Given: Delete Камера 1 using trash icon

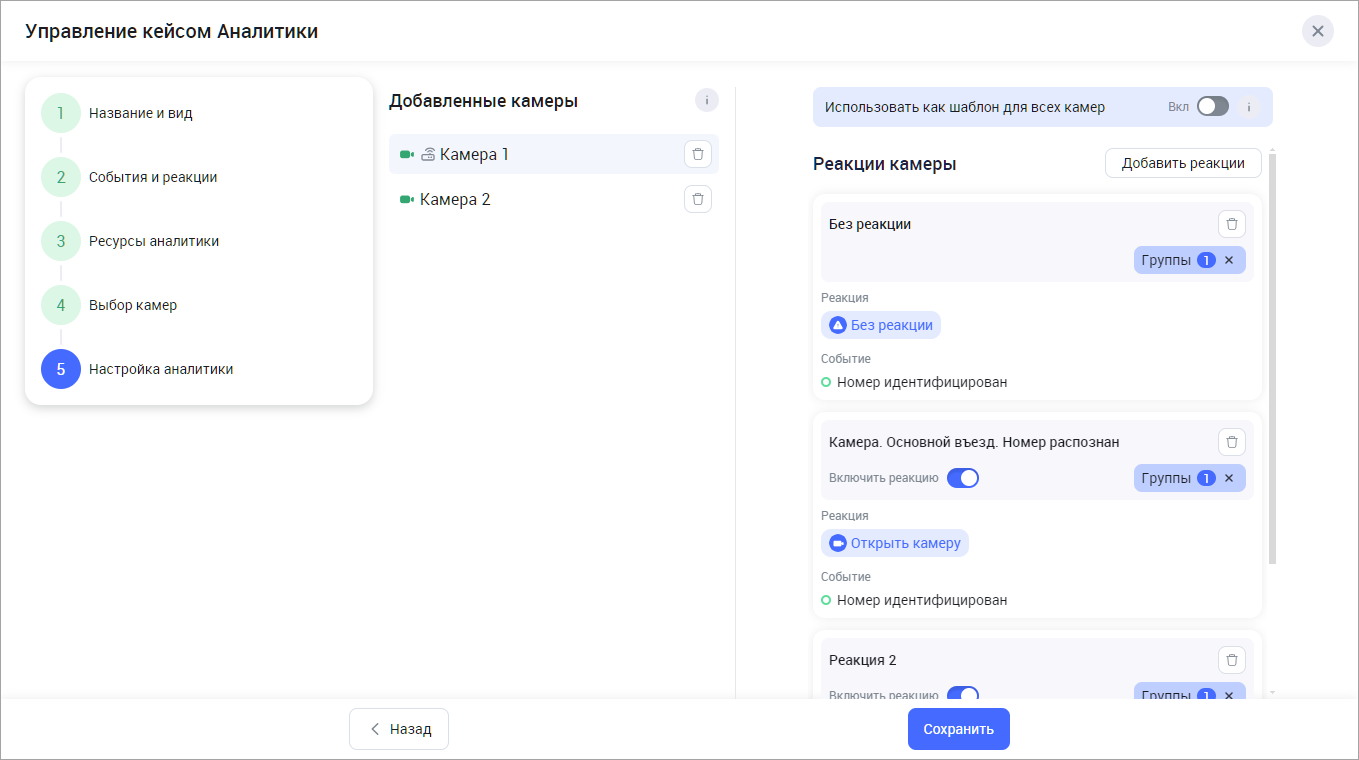Looking at the screenshot, I should coord(697,154).
